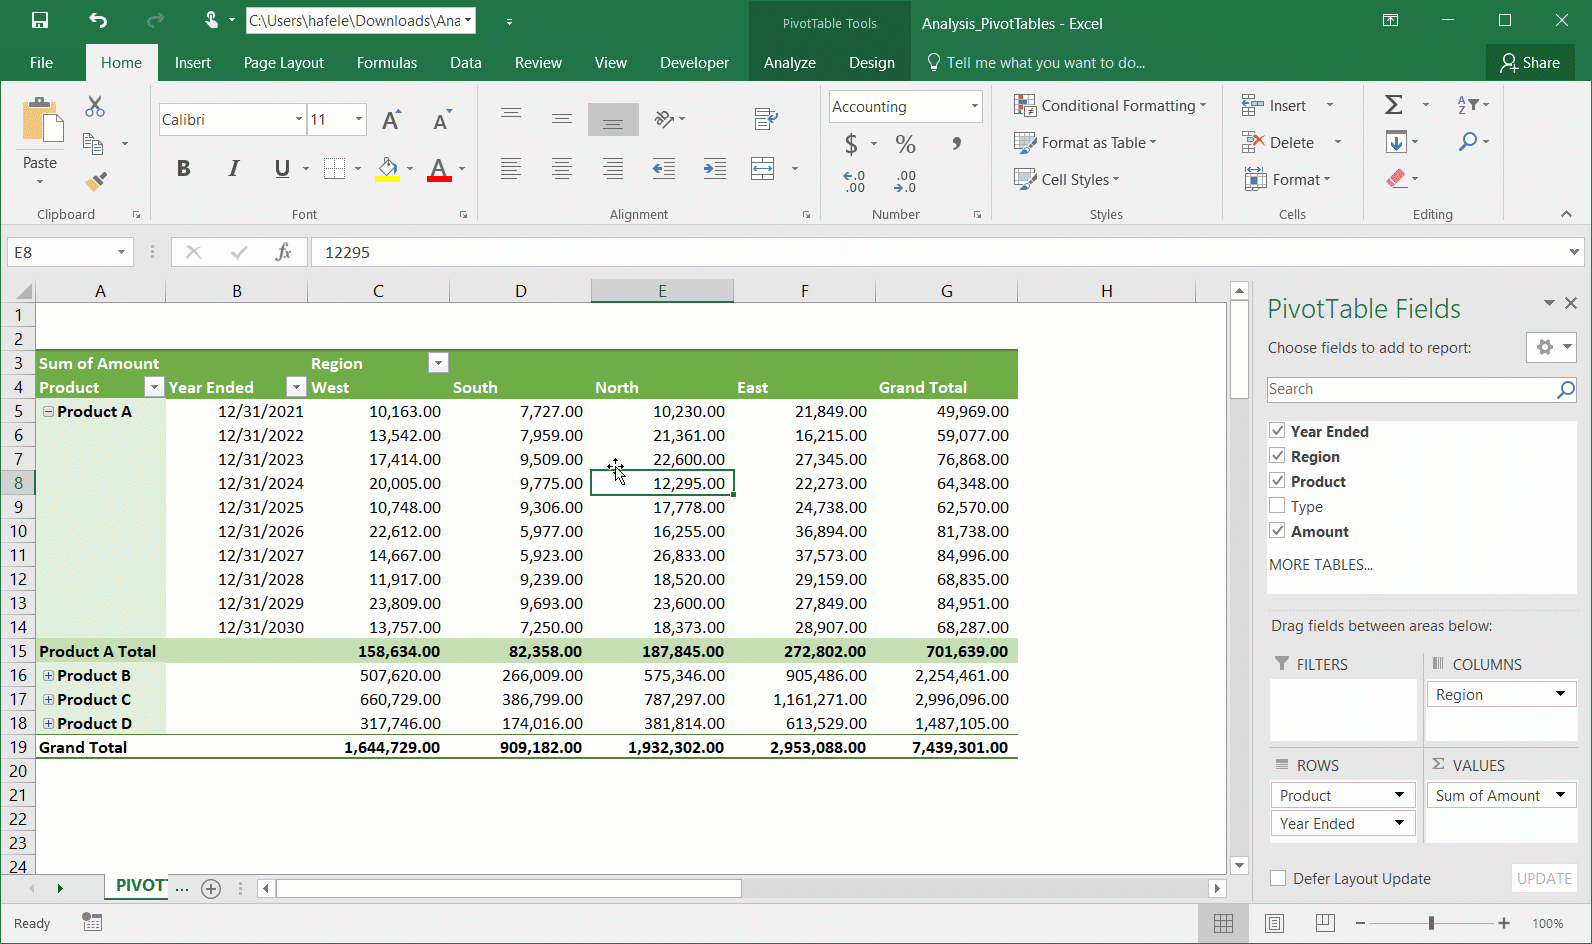Screen dimensions: 1592x944
Task: Open Sort and Filter tool
Action: pos(1467,105)
